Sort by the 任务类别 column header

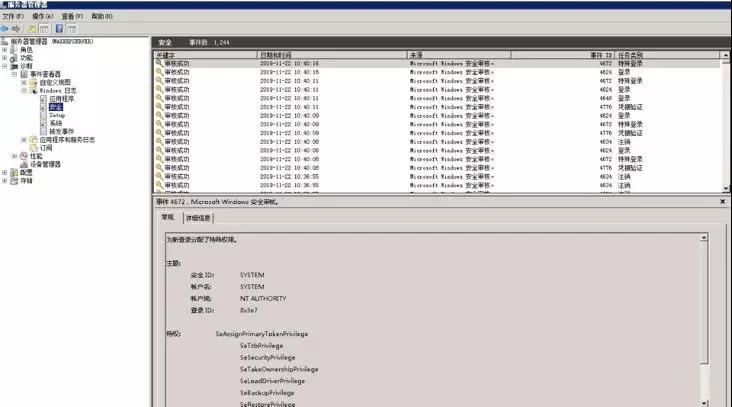667,55
